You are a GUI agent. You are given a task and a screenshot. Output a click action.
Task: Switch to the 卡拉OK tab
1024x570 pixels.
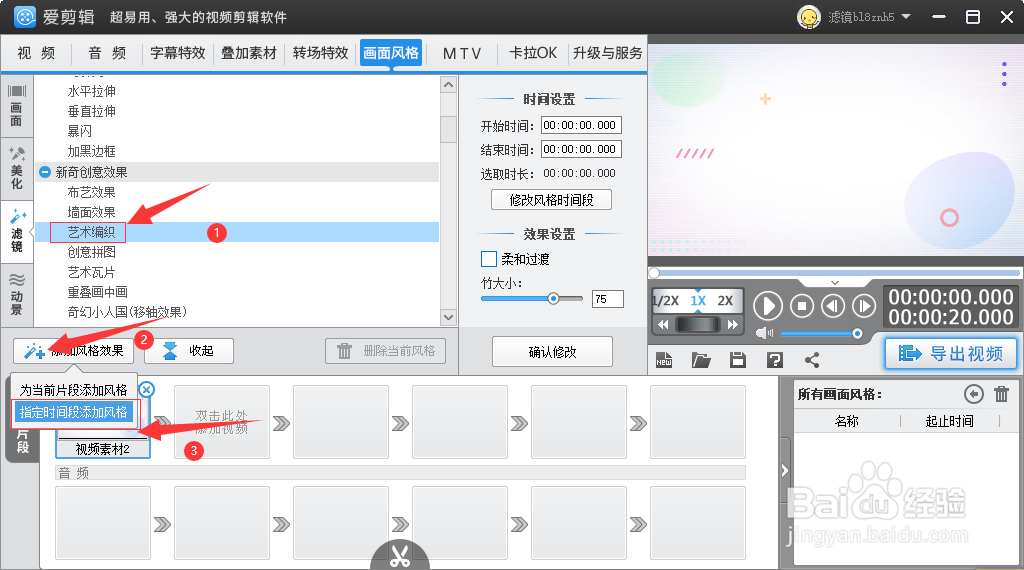[533, 53]
